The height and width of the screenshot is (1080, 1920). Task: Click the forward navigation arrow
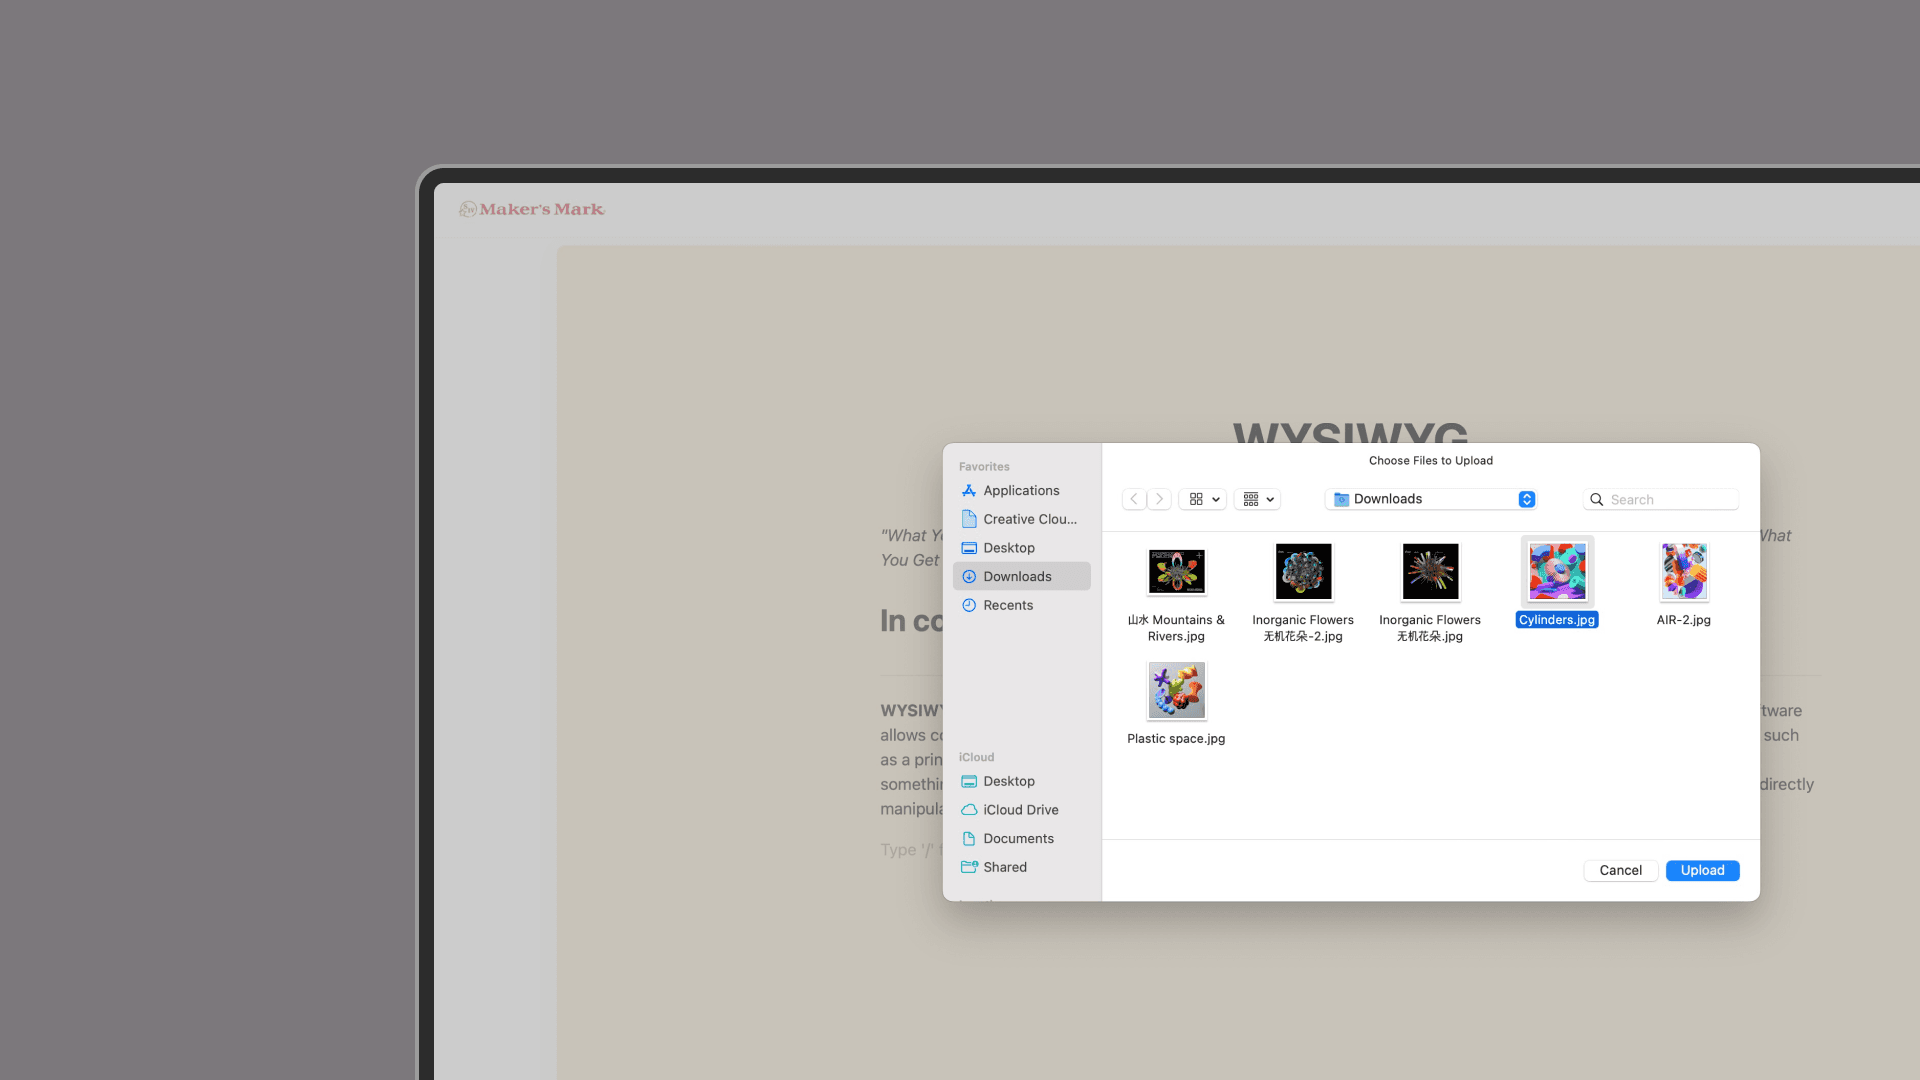[1159, 499]
